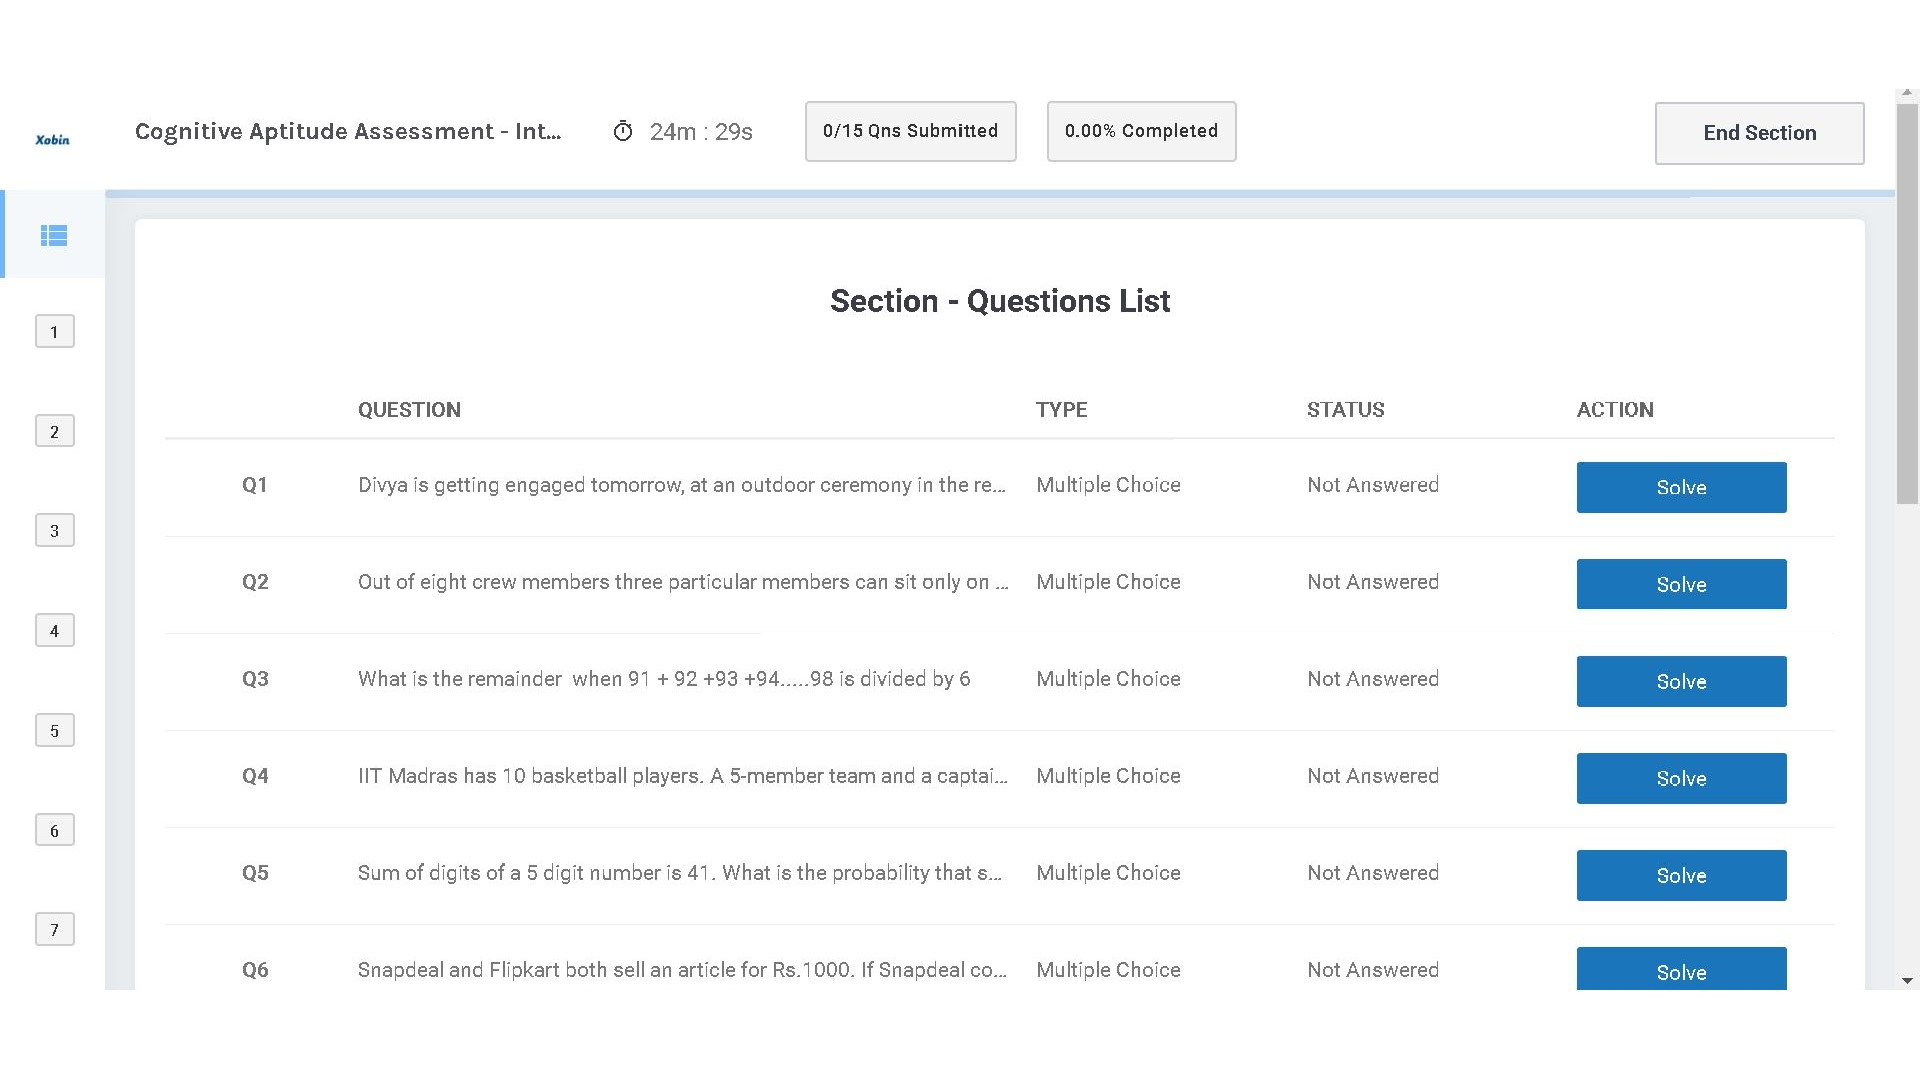Image resolution: width=1920 pixels, height=1080 pixels.
Task: Click the 'Snapdeal and Flipkart' question text
Action: pos(682,970)
